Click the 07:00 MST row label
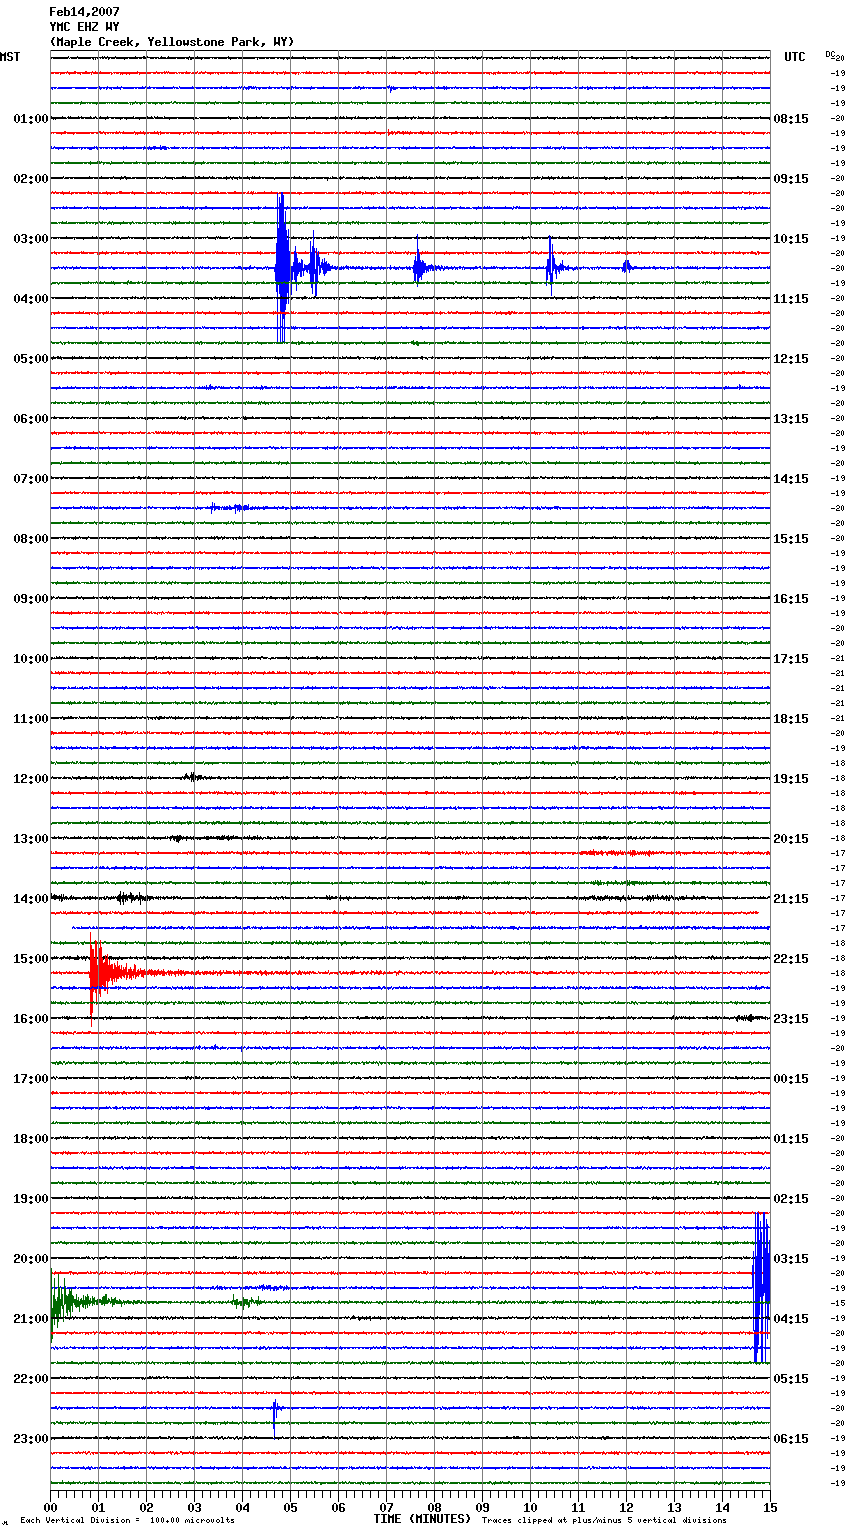This screenshot has height=1534, width=850. (x=31, y=479)
